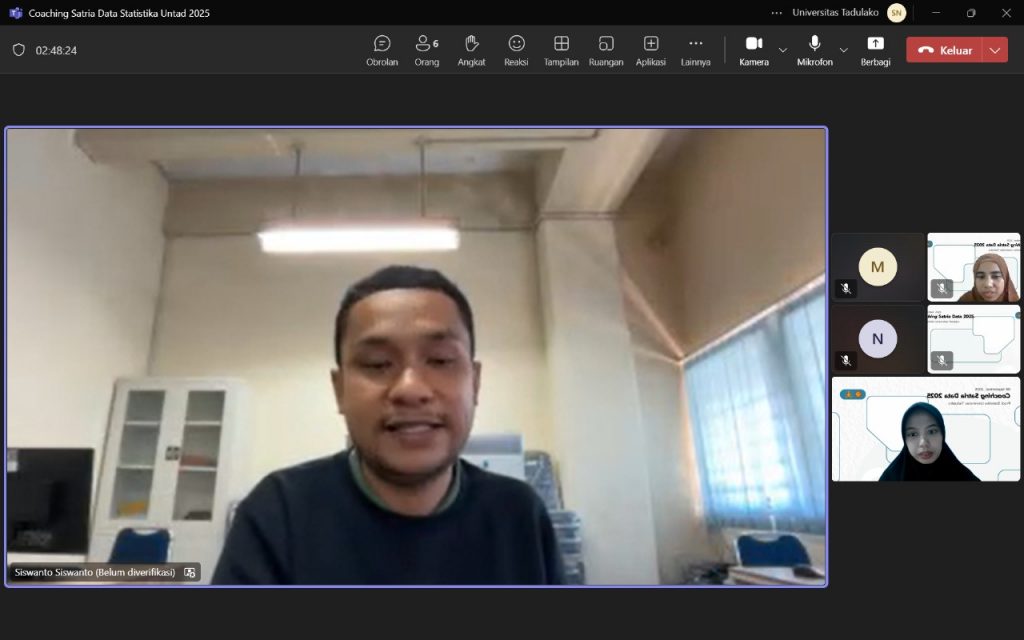
Task: Raise hand with Angkat button
Action: point(471,50)
